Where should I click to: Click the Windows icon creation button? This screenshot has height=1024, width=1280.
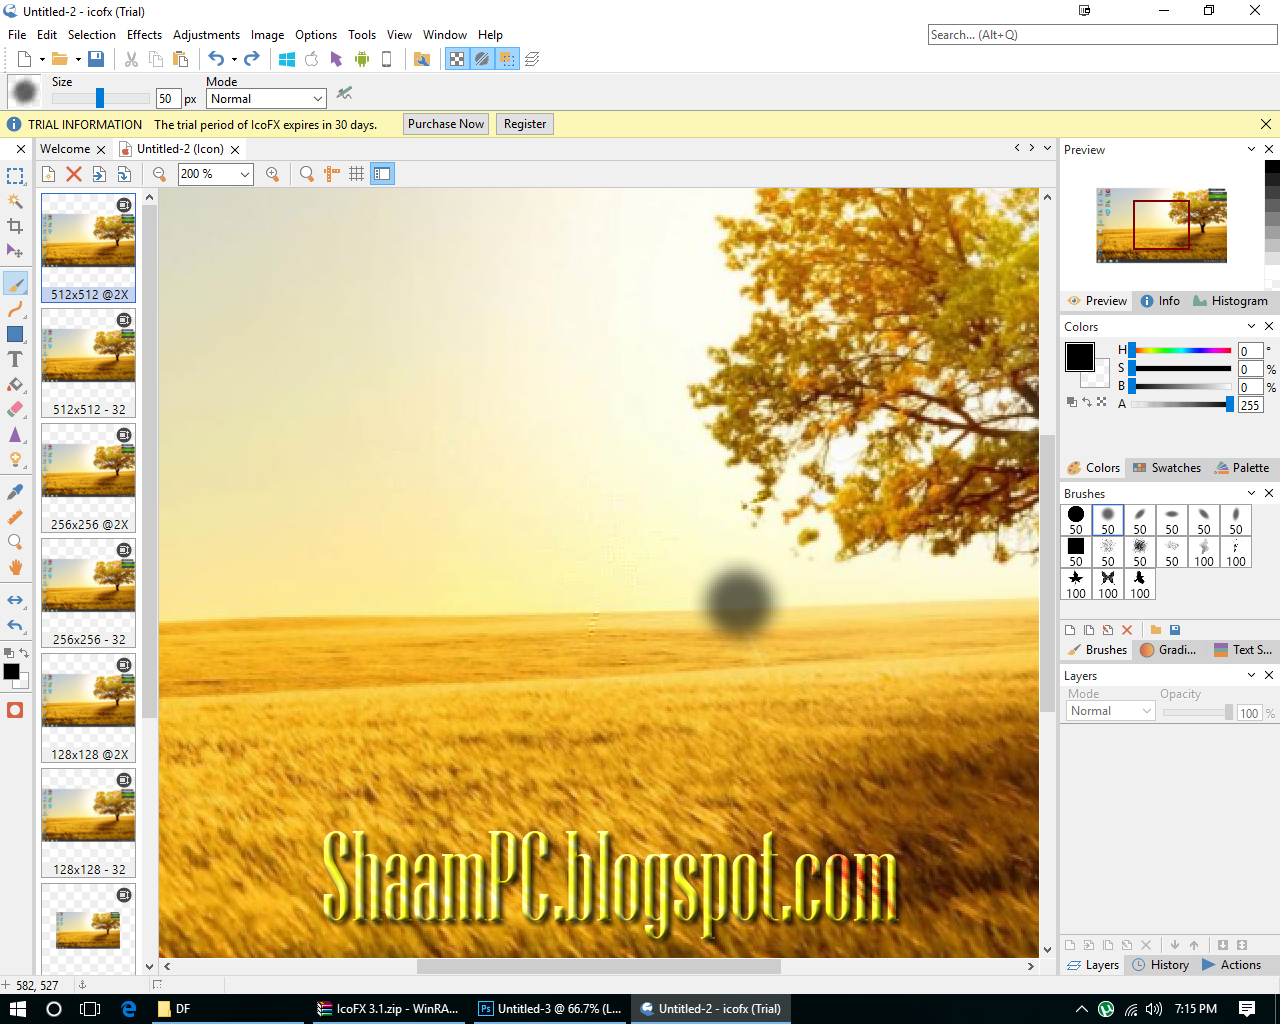tap(287, 59)
